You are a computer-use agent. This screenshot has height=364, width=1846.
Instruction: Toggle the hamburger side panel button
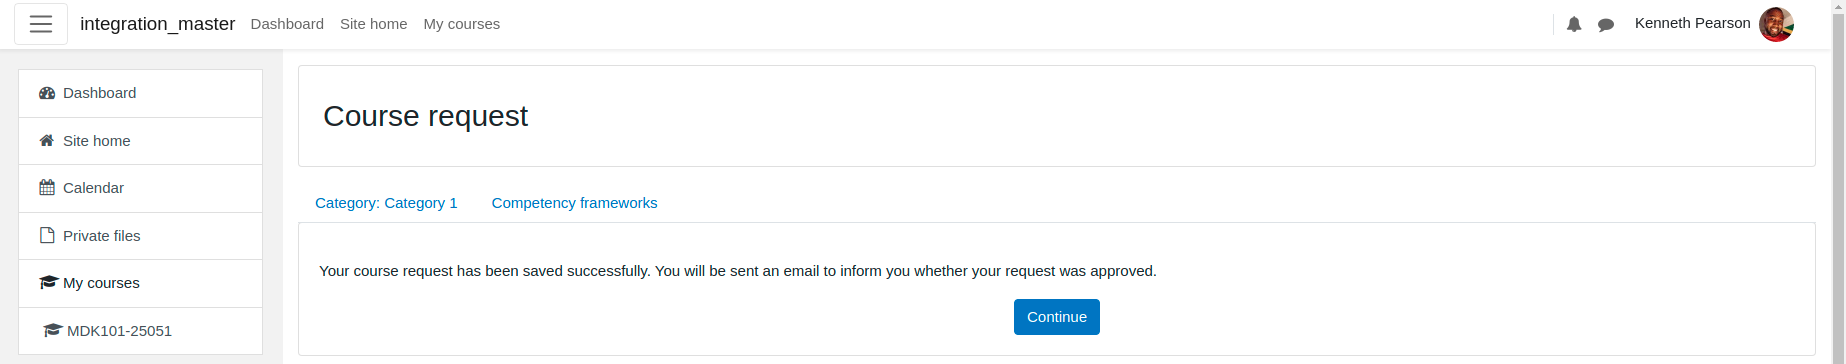[x=41, y=24]
